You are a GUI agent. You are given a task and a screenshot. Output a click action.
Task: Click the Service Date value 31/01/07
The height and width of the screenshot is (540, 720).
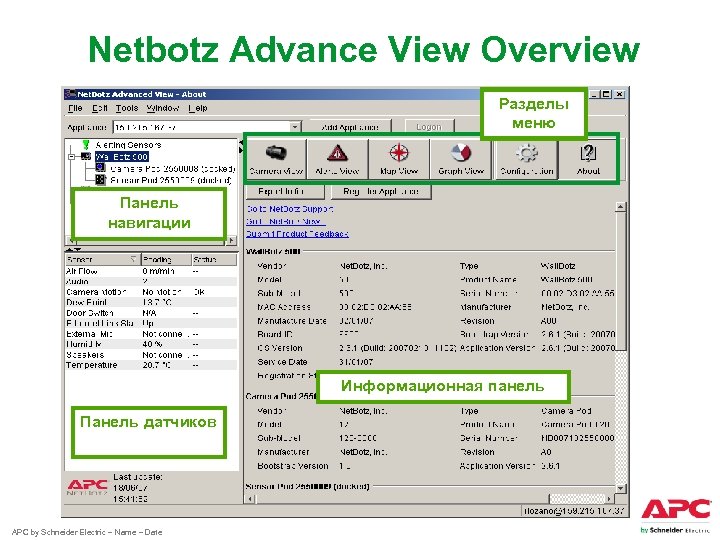tap(356, 362)
